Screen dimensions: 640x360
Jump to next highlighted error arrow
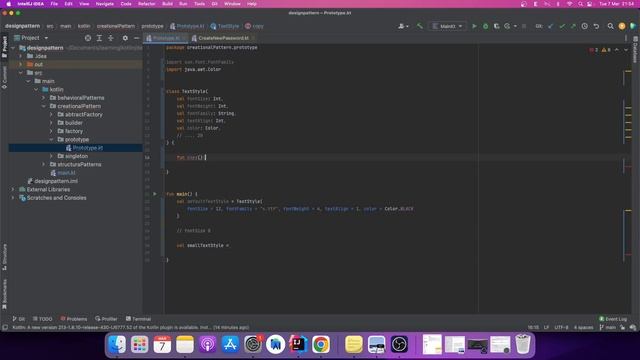pyautogui.click(x=626, y=50)
